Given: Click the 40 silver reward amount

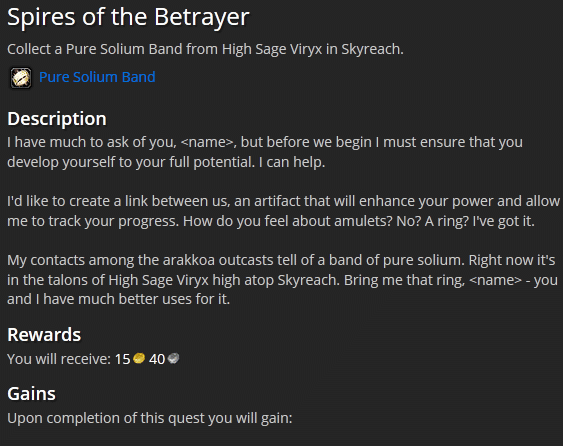Looking at the screenshot, I should click(157, 359).
